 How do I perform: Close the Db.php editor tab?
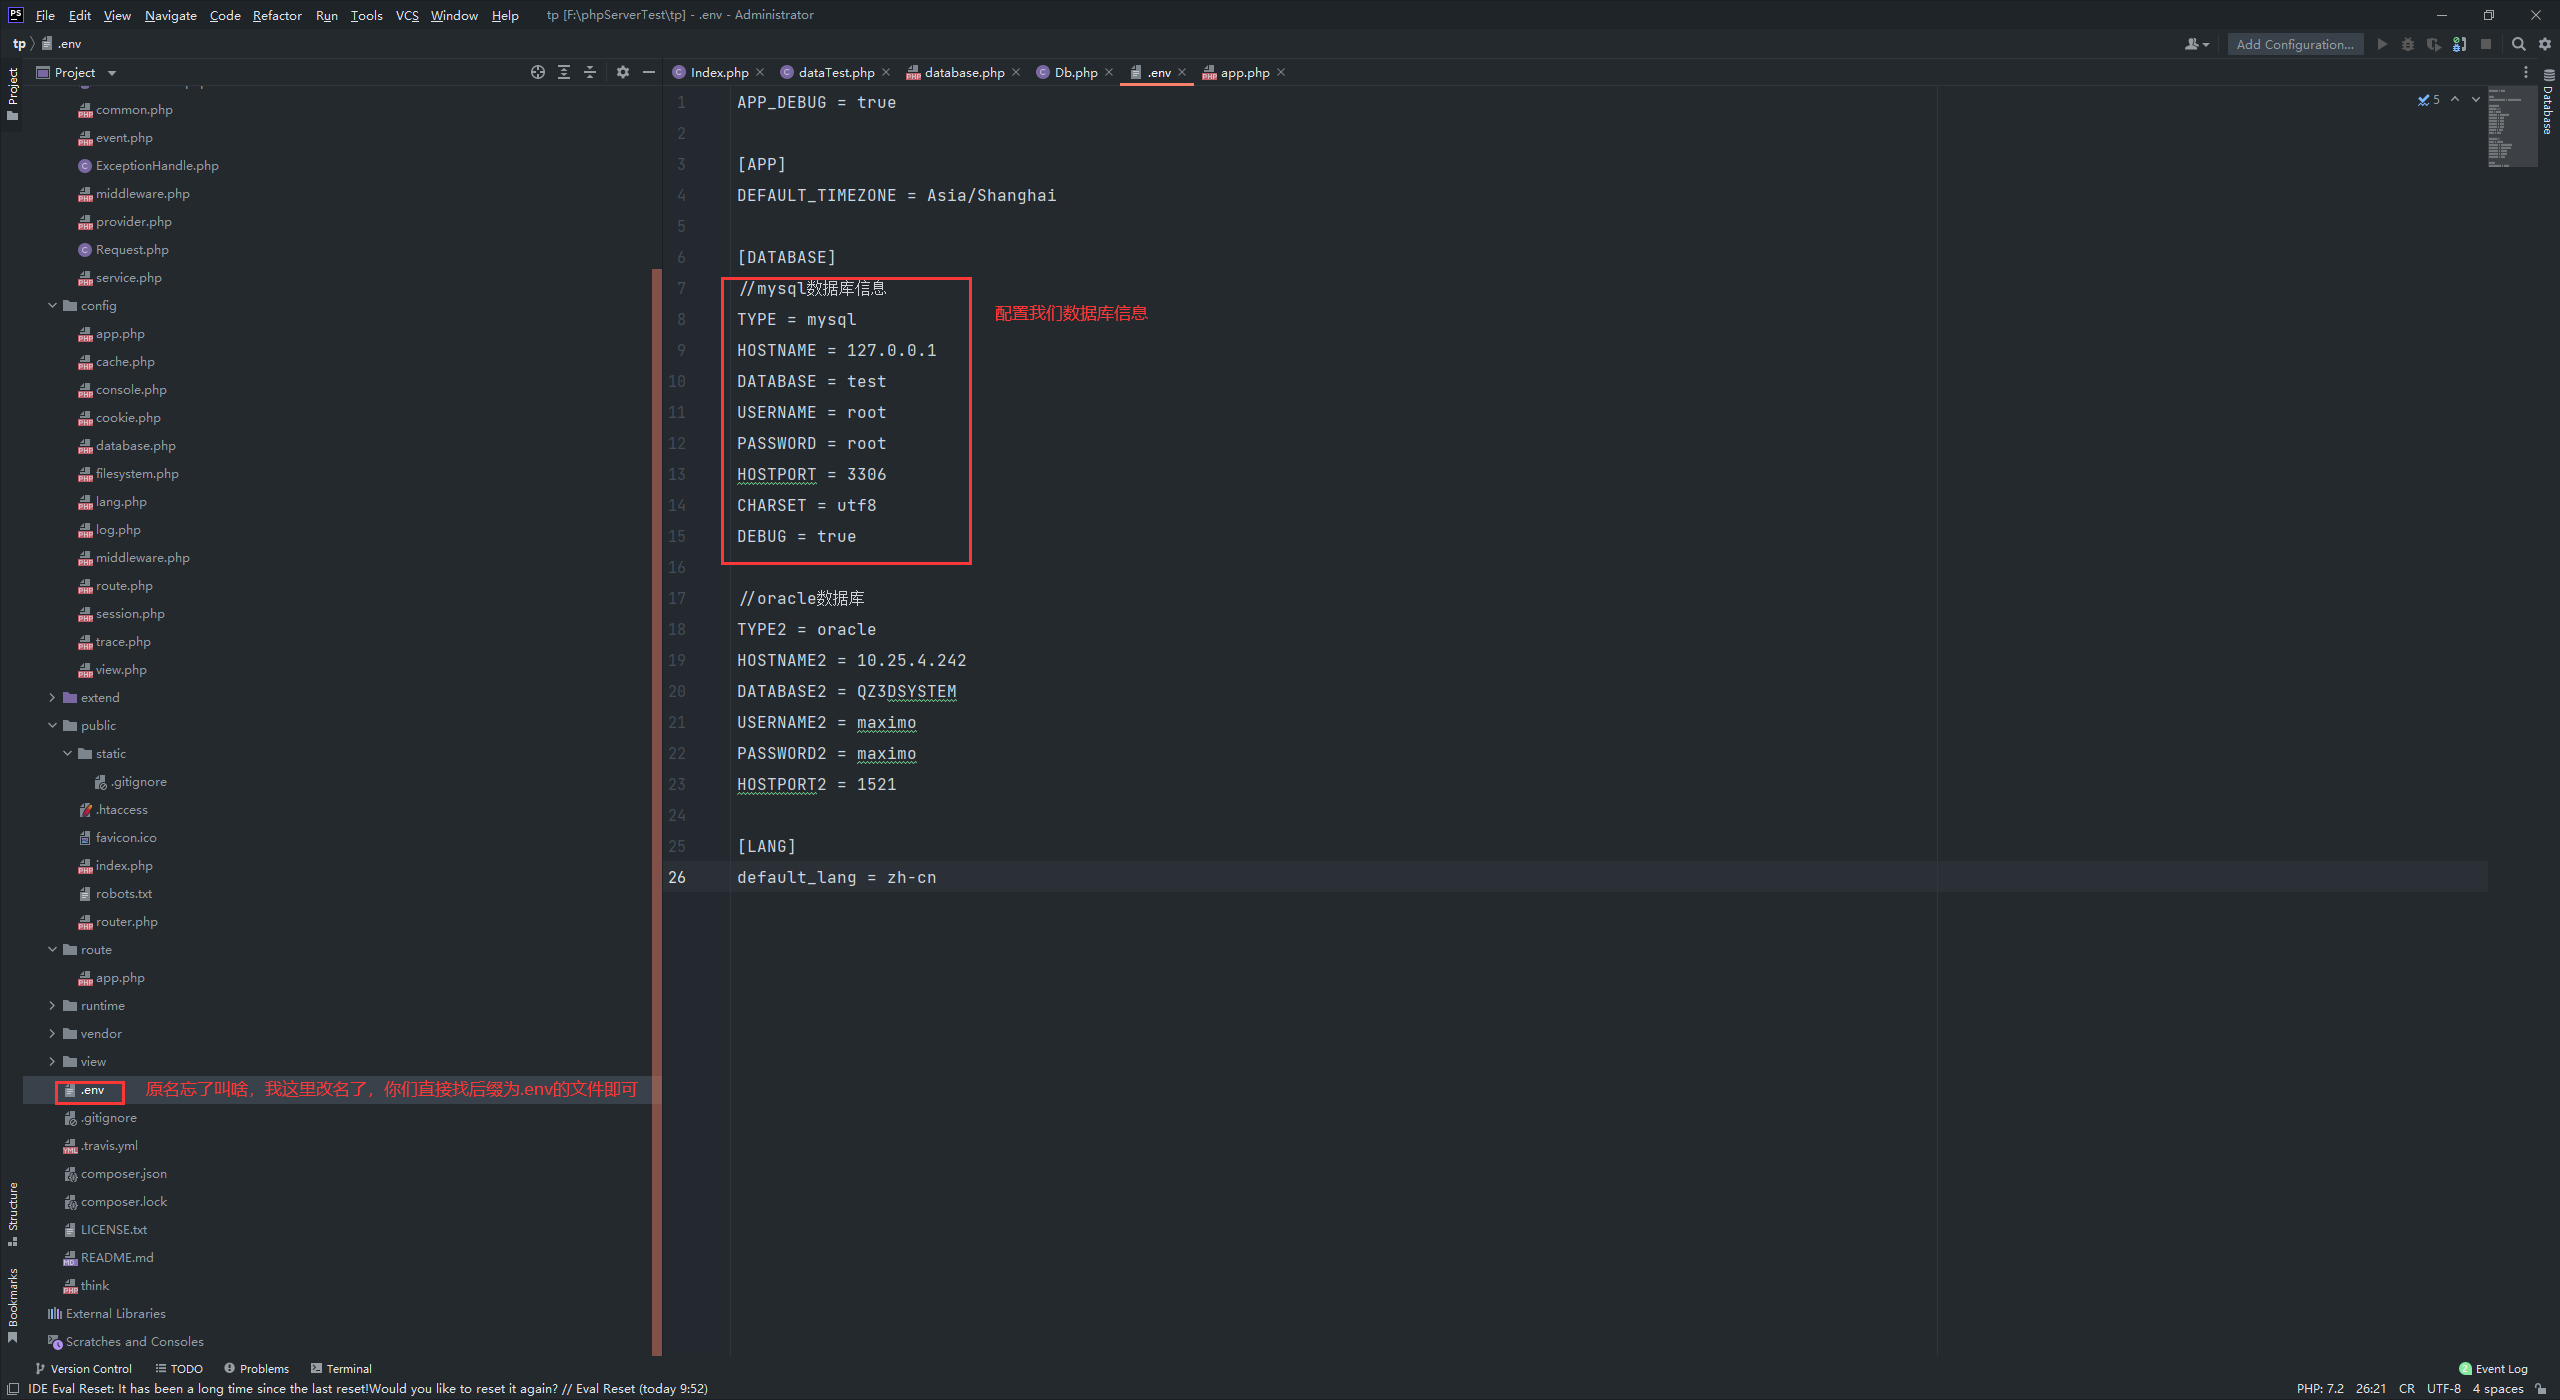pos(1109,72)
